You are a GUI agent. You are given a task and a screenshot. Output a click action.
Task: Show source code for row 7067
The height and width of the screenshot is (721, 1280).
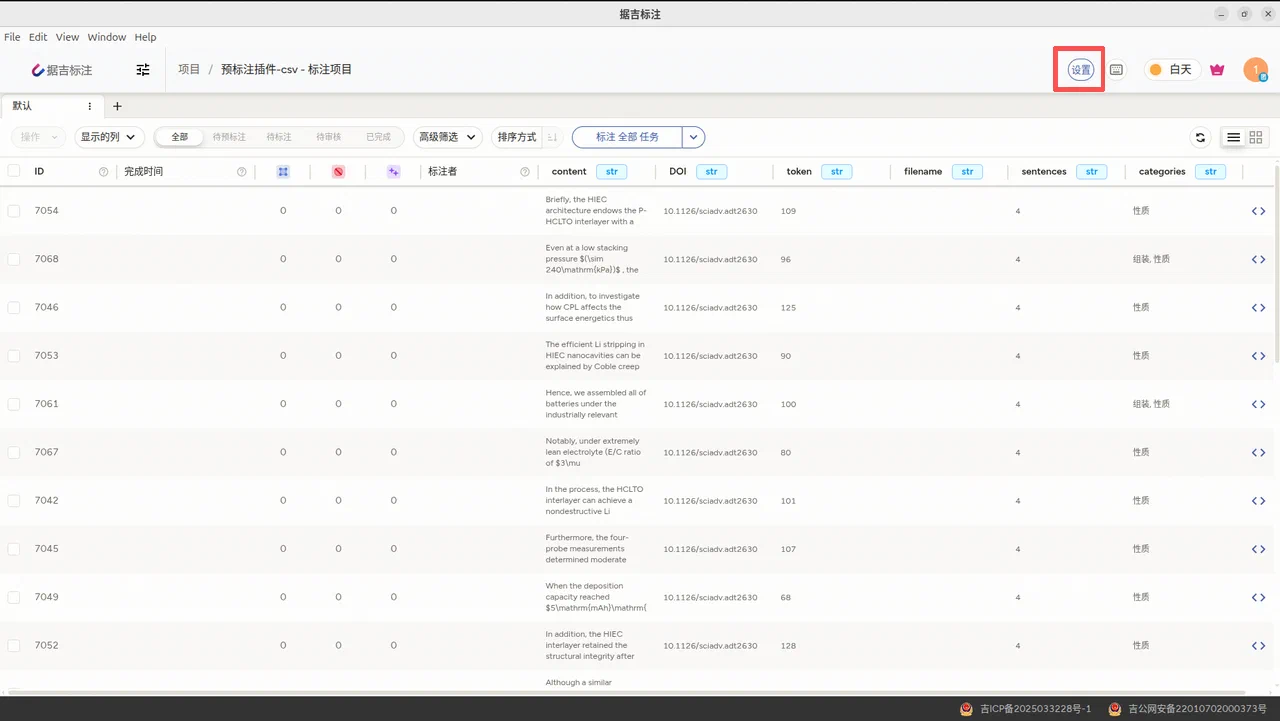1258,452
